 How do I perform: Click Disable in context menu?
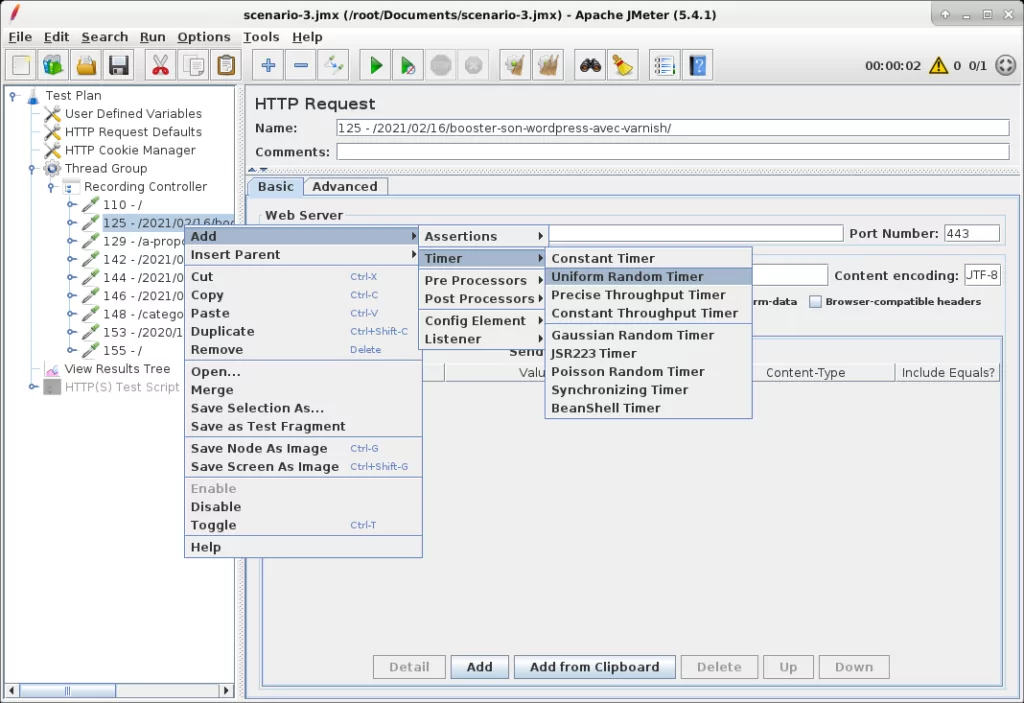coord(303,507)
